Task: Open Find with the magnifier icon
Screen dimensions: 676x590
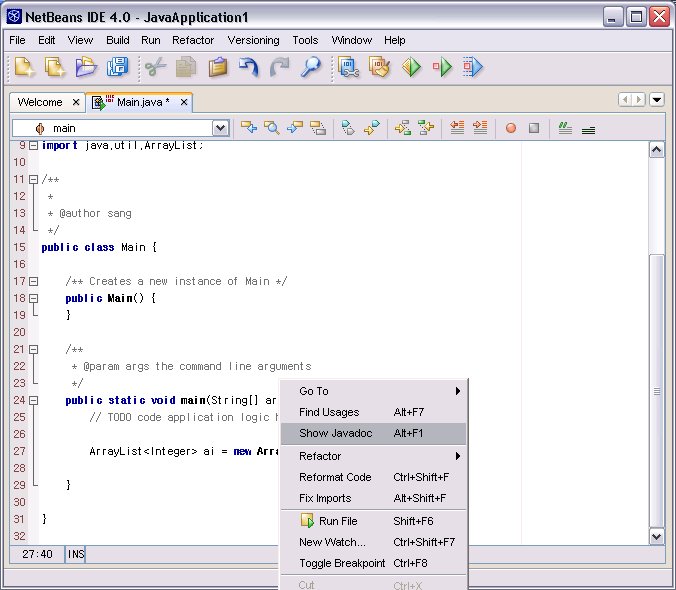Action: 310,67
